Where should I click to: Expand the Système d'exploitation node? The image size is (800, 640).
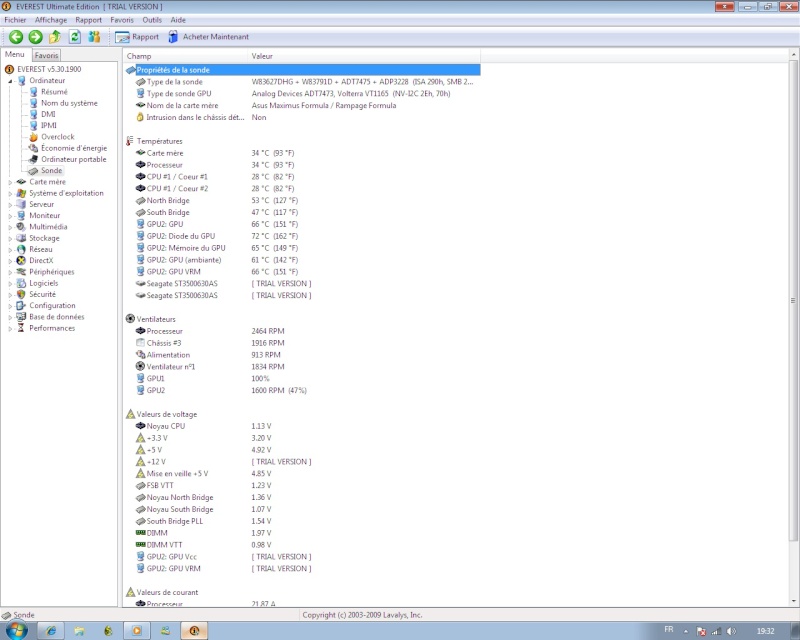(x=10, y=193)
